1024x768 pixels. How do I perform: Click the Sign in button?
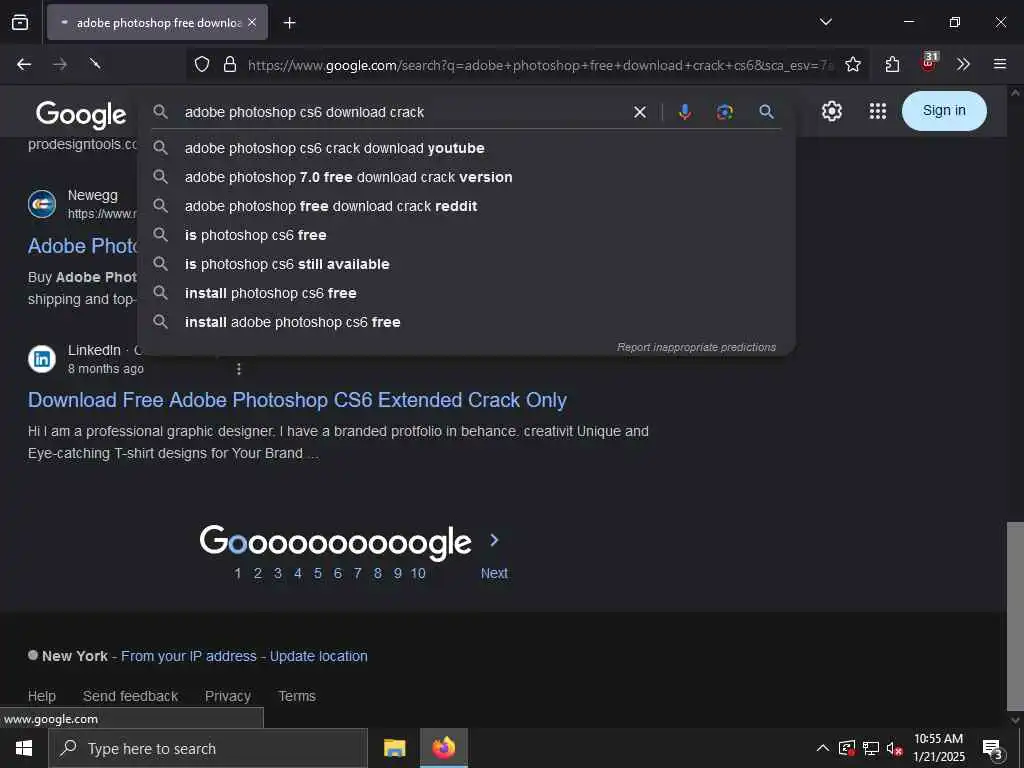pos(944,111)
